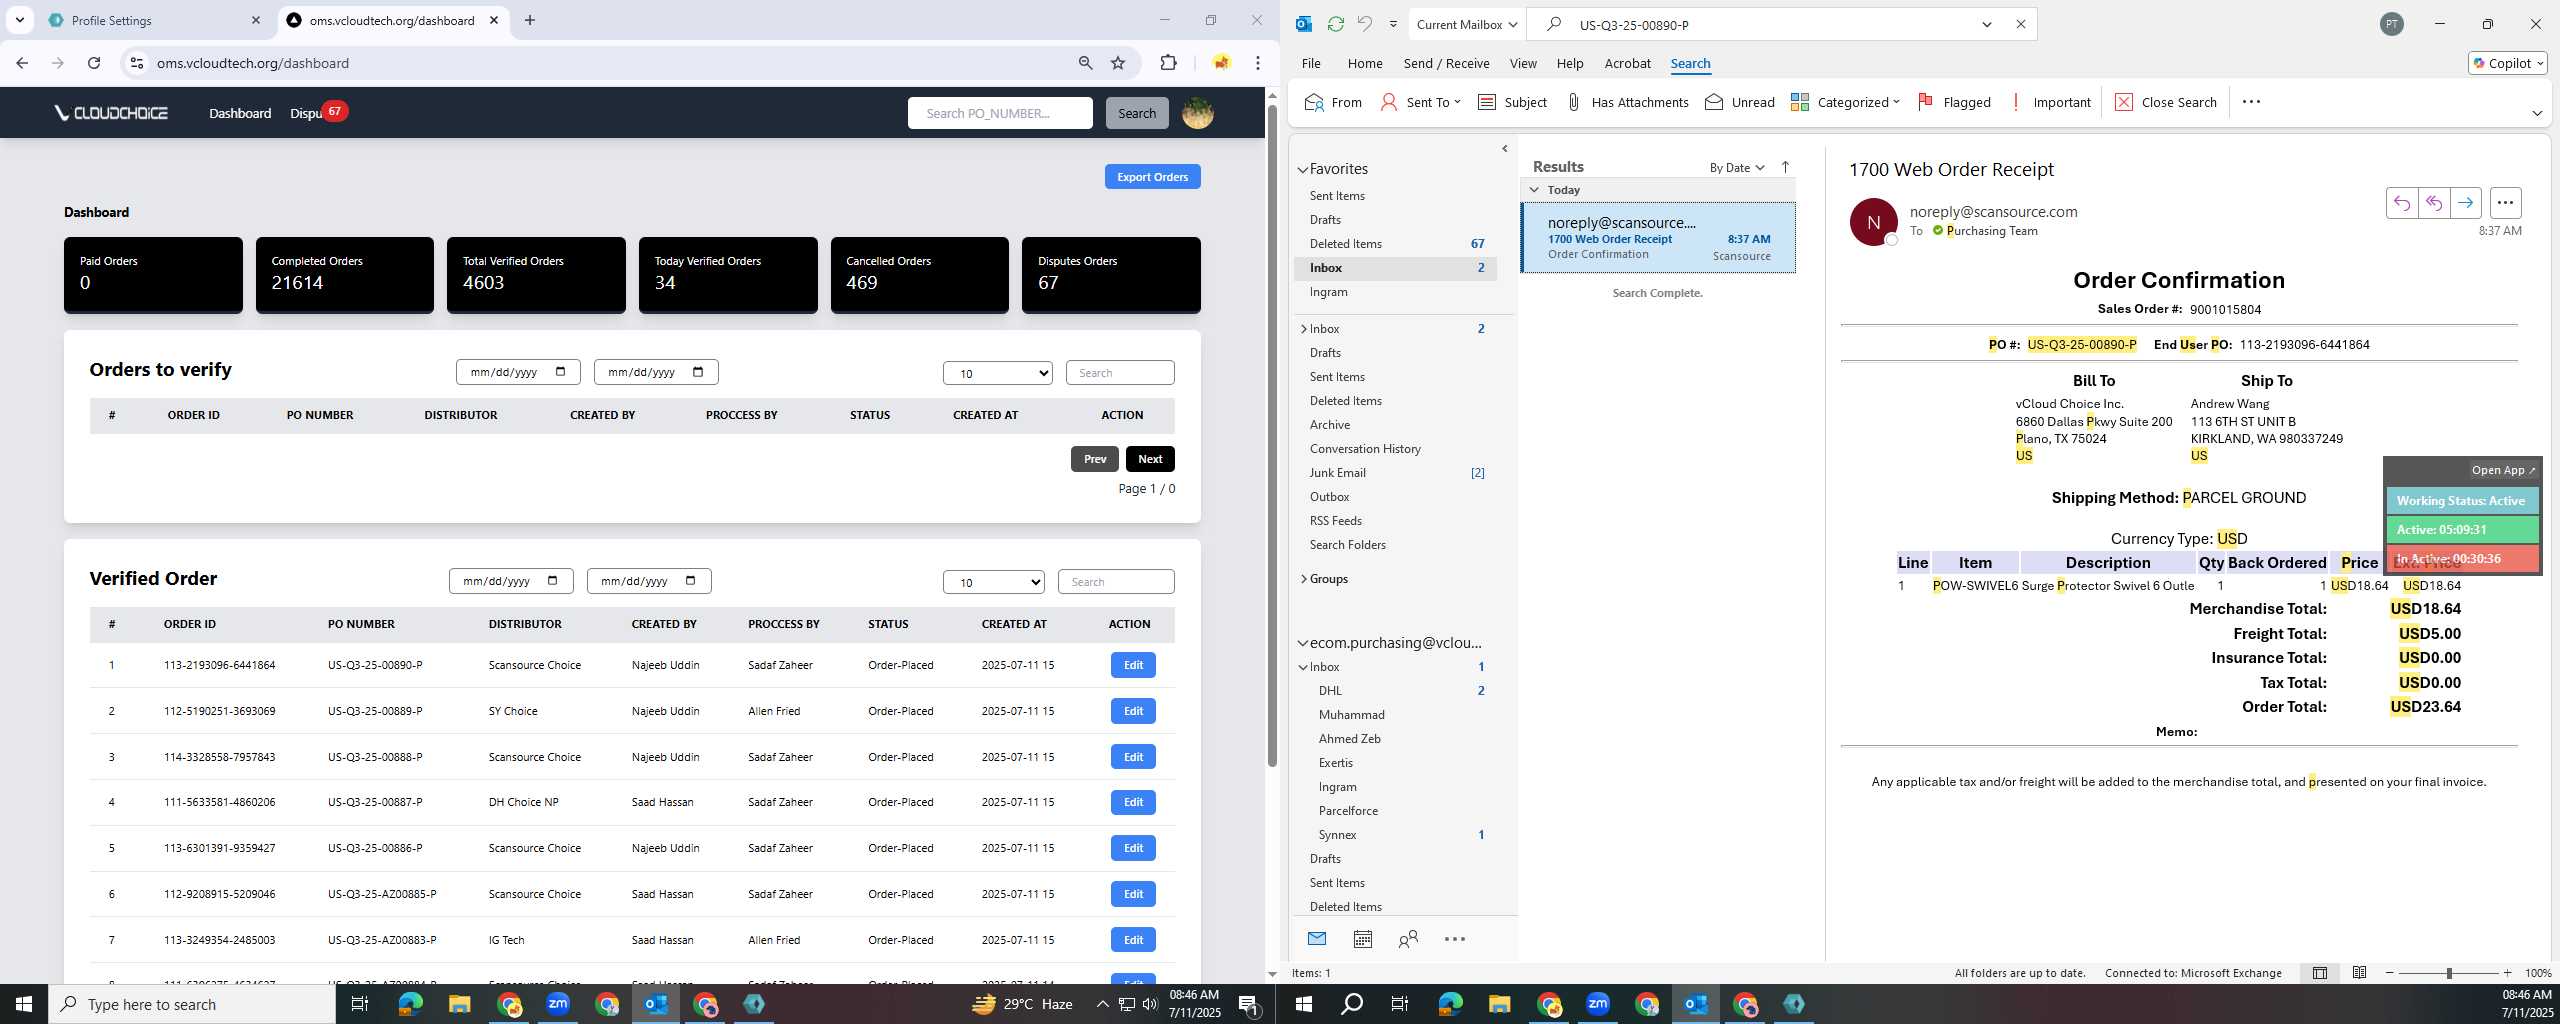Collapse the ecom.purchasing mailbox tree

pos(1303,643)
